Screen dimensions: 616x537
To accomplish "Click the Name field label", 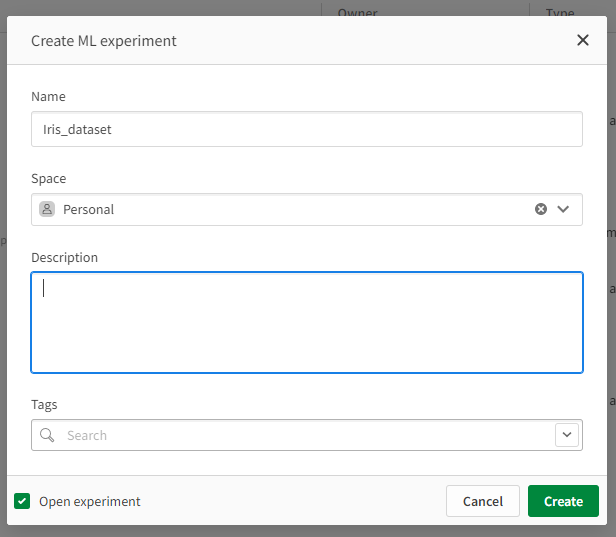I will click(48, 96).
